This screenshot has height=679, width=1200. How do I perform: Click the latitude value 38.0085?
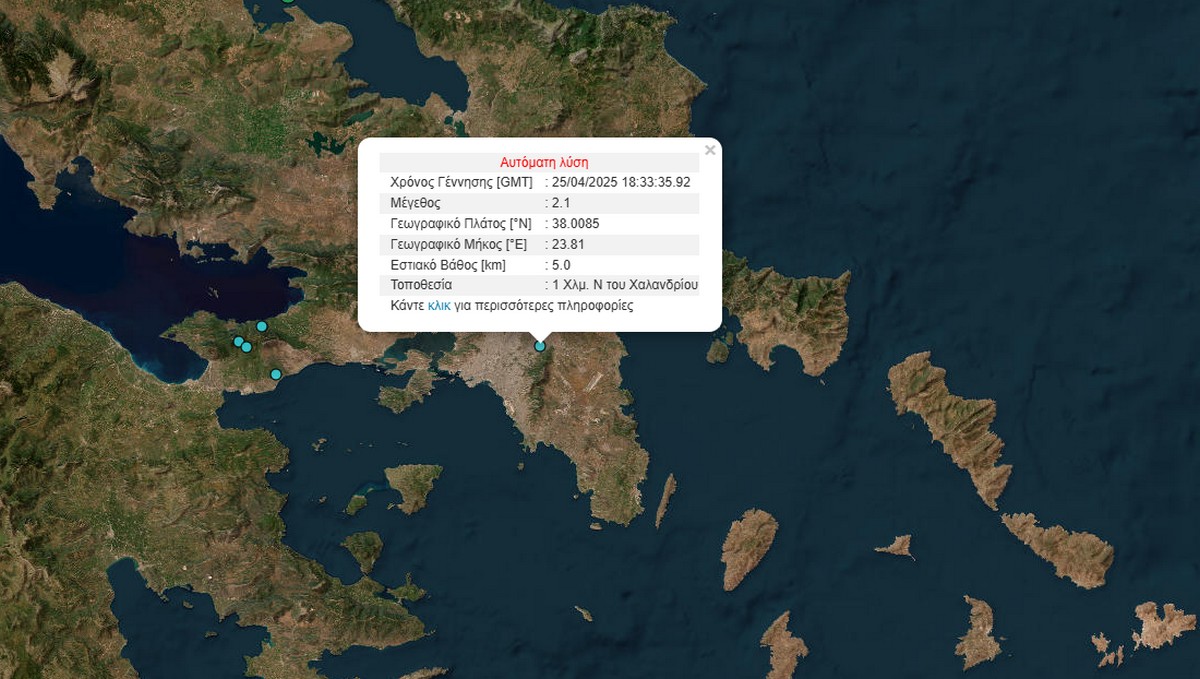[575, 223]
